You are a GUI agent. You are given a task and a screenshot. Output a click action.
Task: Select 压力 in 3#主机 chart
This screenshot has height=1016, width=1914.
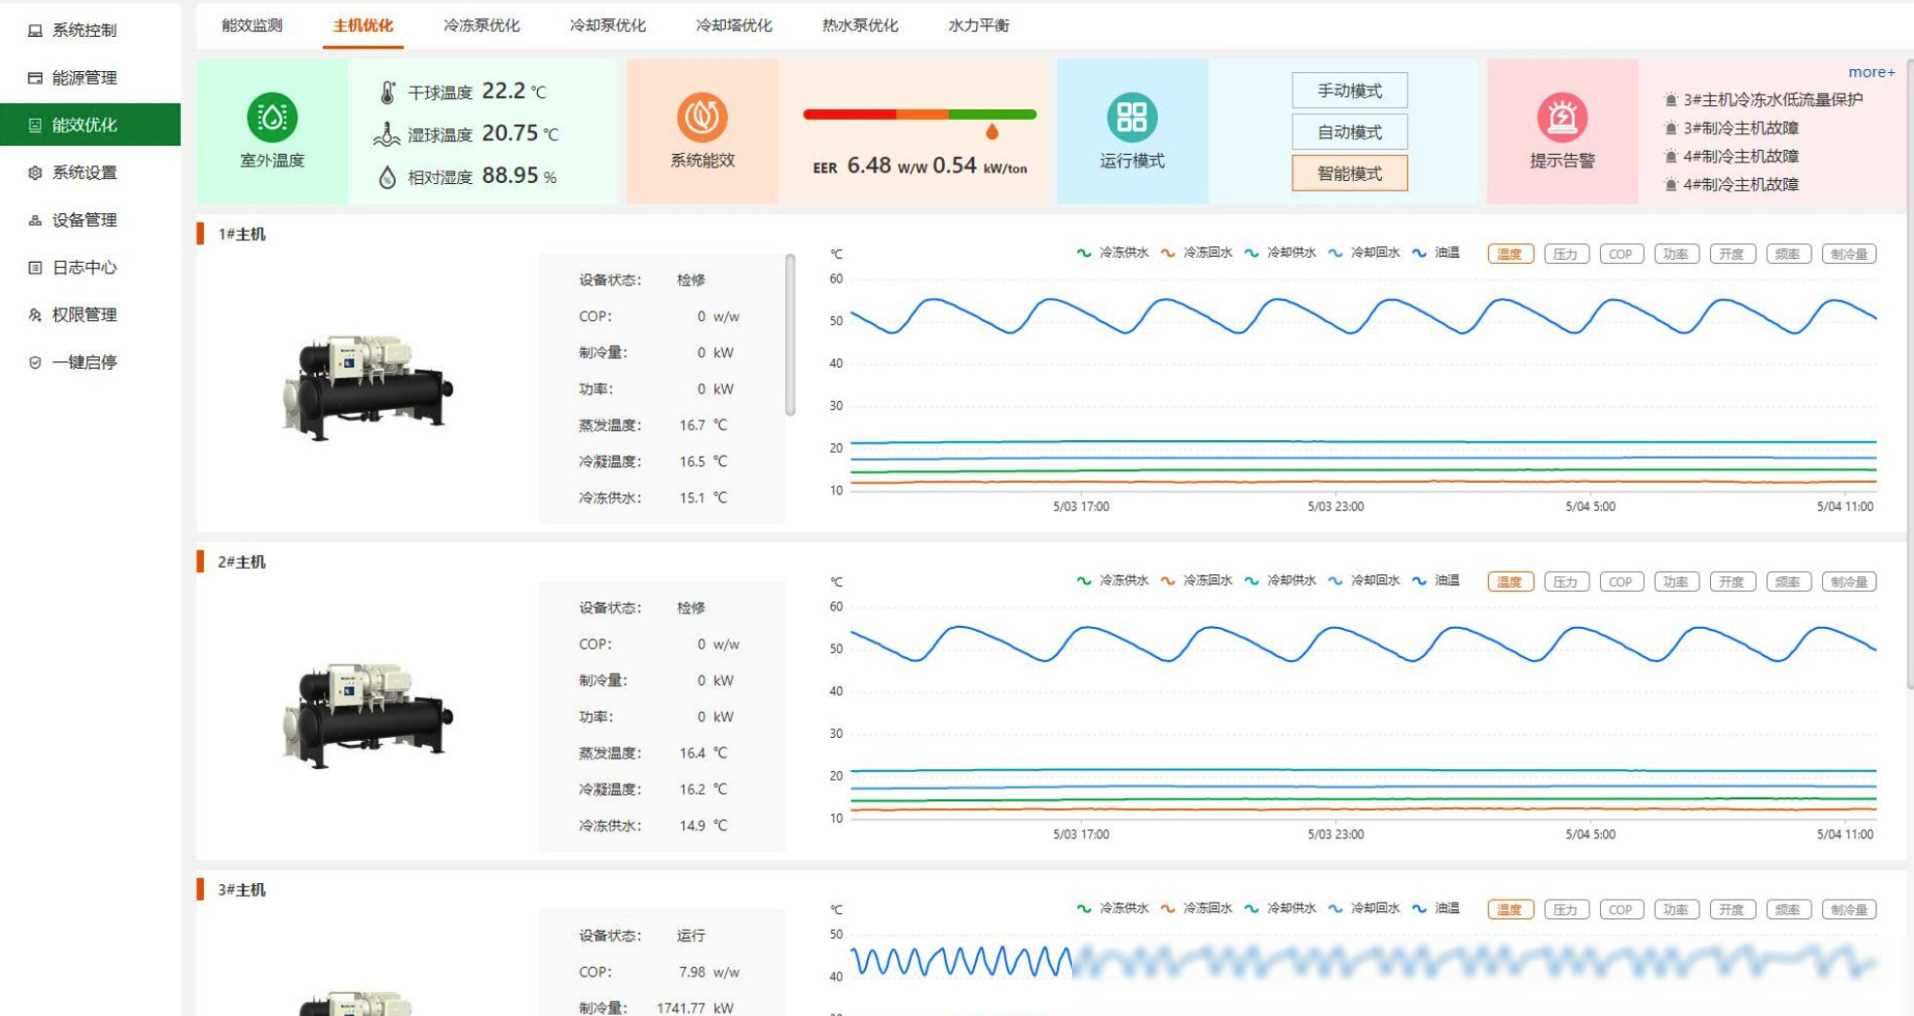[x=1566, y=910]
